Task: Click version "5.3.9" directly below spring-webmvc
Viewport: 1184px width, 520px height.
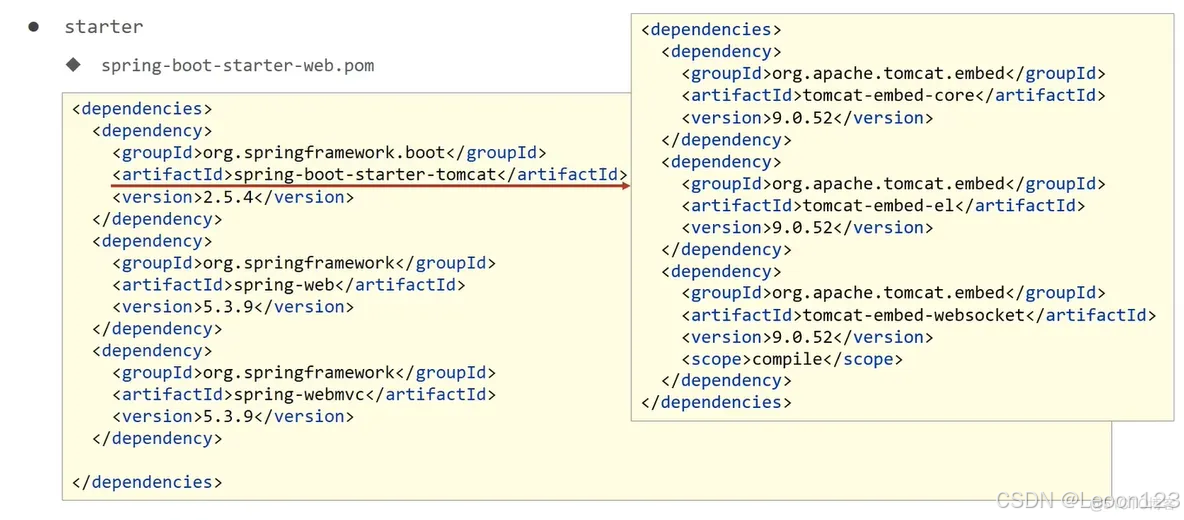Action: point(233,416)
